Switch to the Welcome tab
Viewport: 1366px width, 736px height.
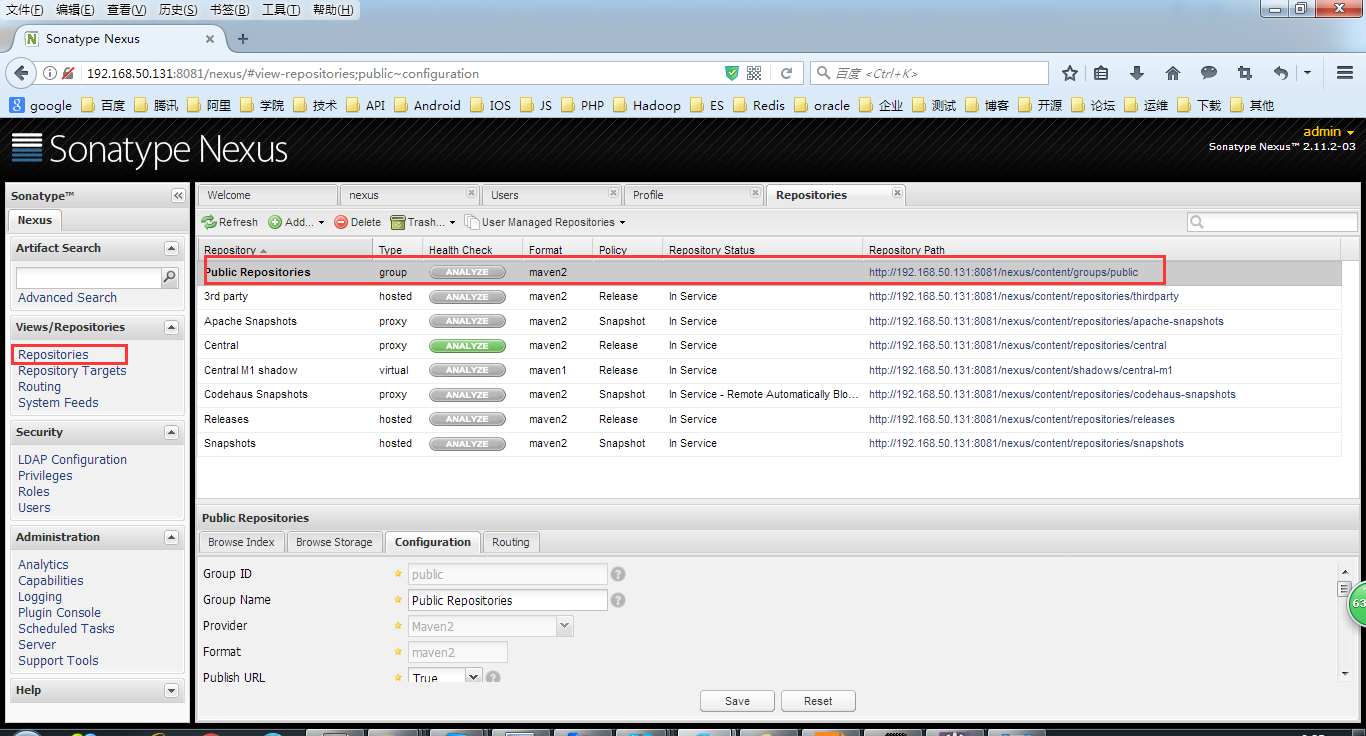coord(267,195)
